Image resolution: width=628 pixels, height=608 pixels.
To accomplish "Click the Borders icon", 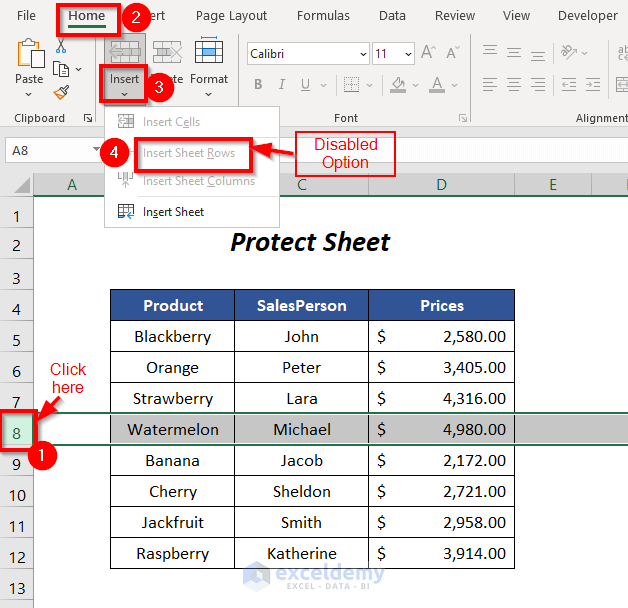I will (351, 85).
